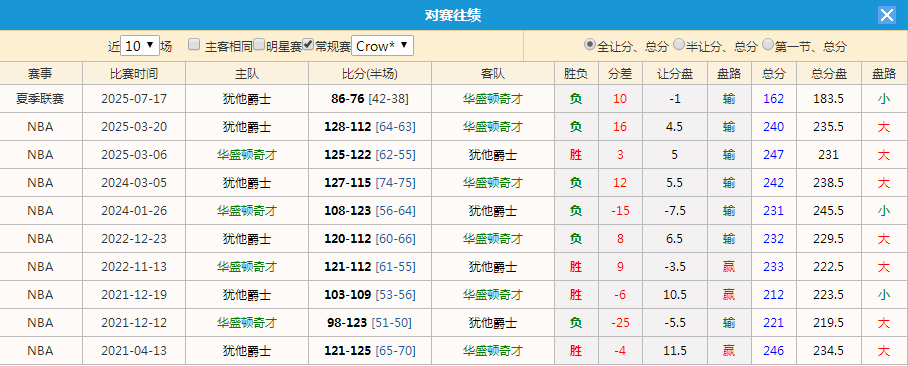The height and width of the screenshot is (366, 908).
Task: Click the 主队 column header
Action: pos(247,74)
